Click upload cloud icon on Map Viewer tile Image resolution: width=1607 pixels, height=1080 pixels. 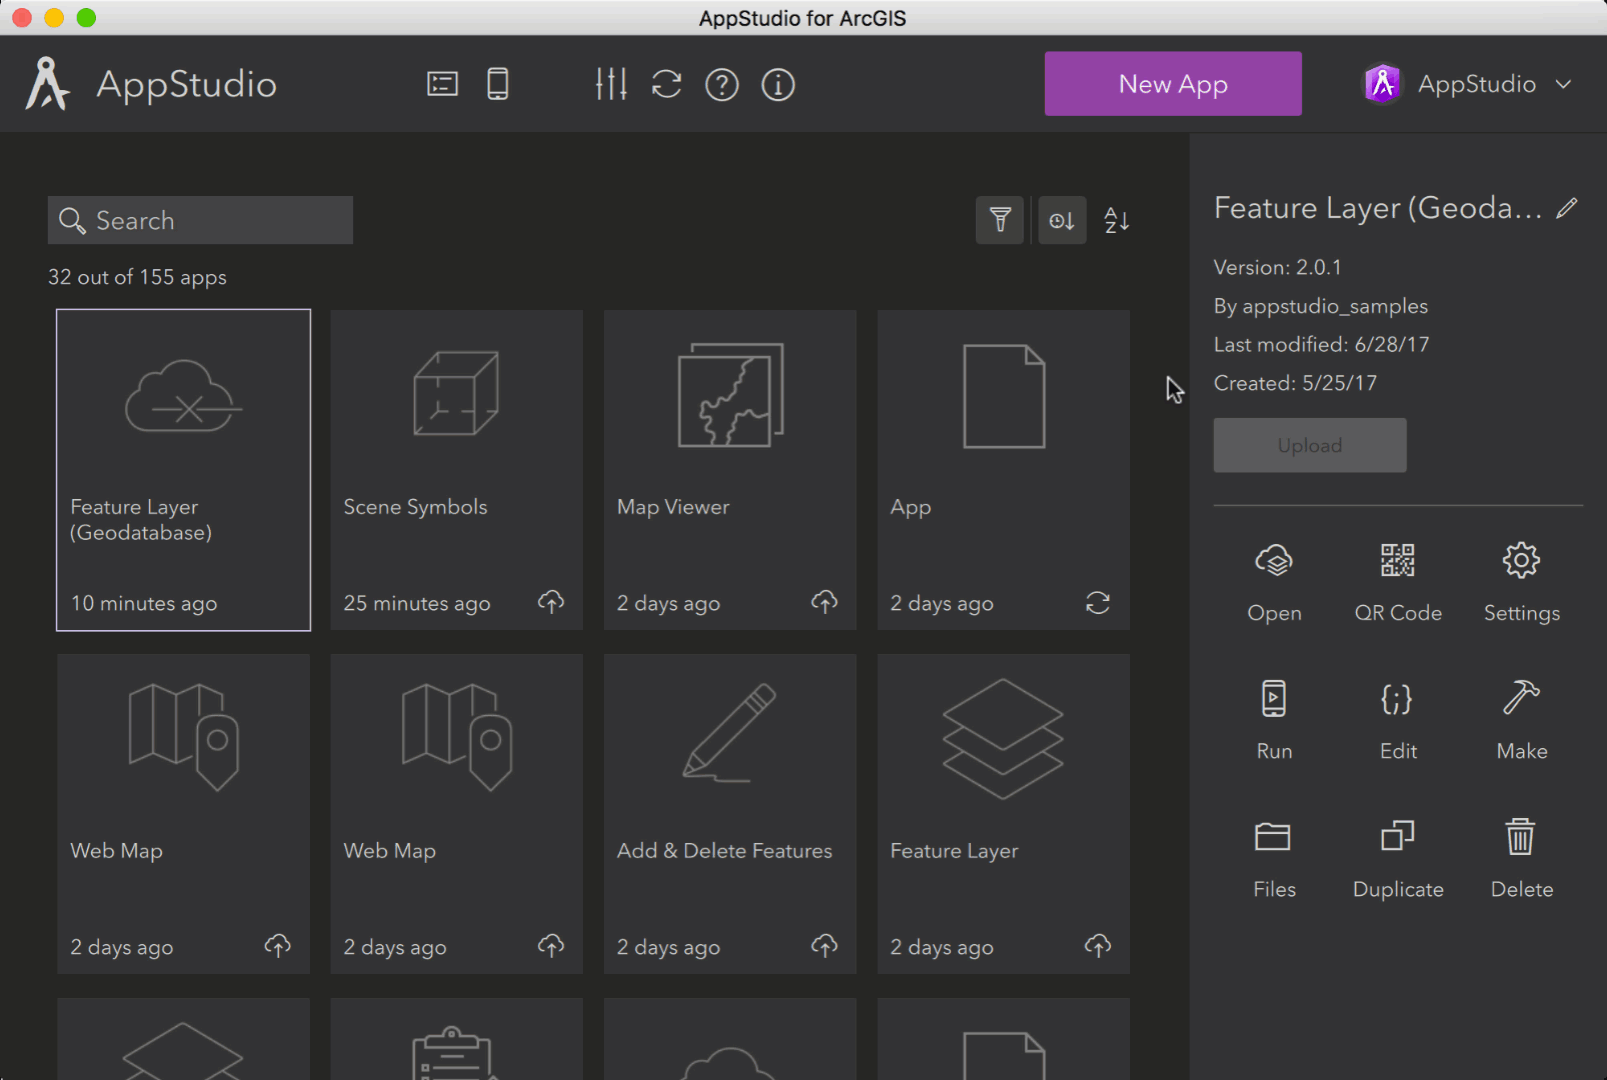(824, 602)
